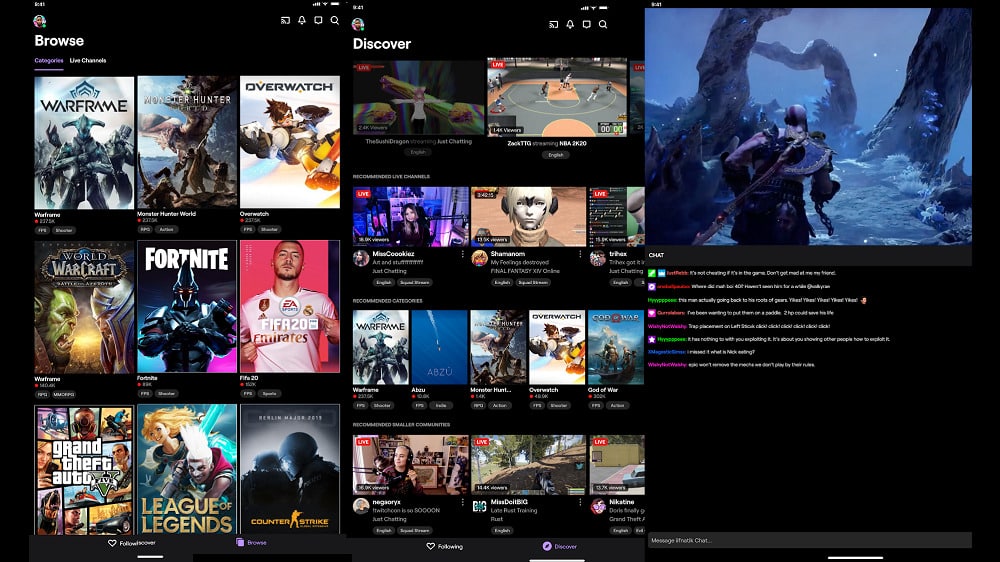1000x562 pixels.
Task: Tap cast icon on Discover screen
Action: pyautogui.click(x=554, y=24)
